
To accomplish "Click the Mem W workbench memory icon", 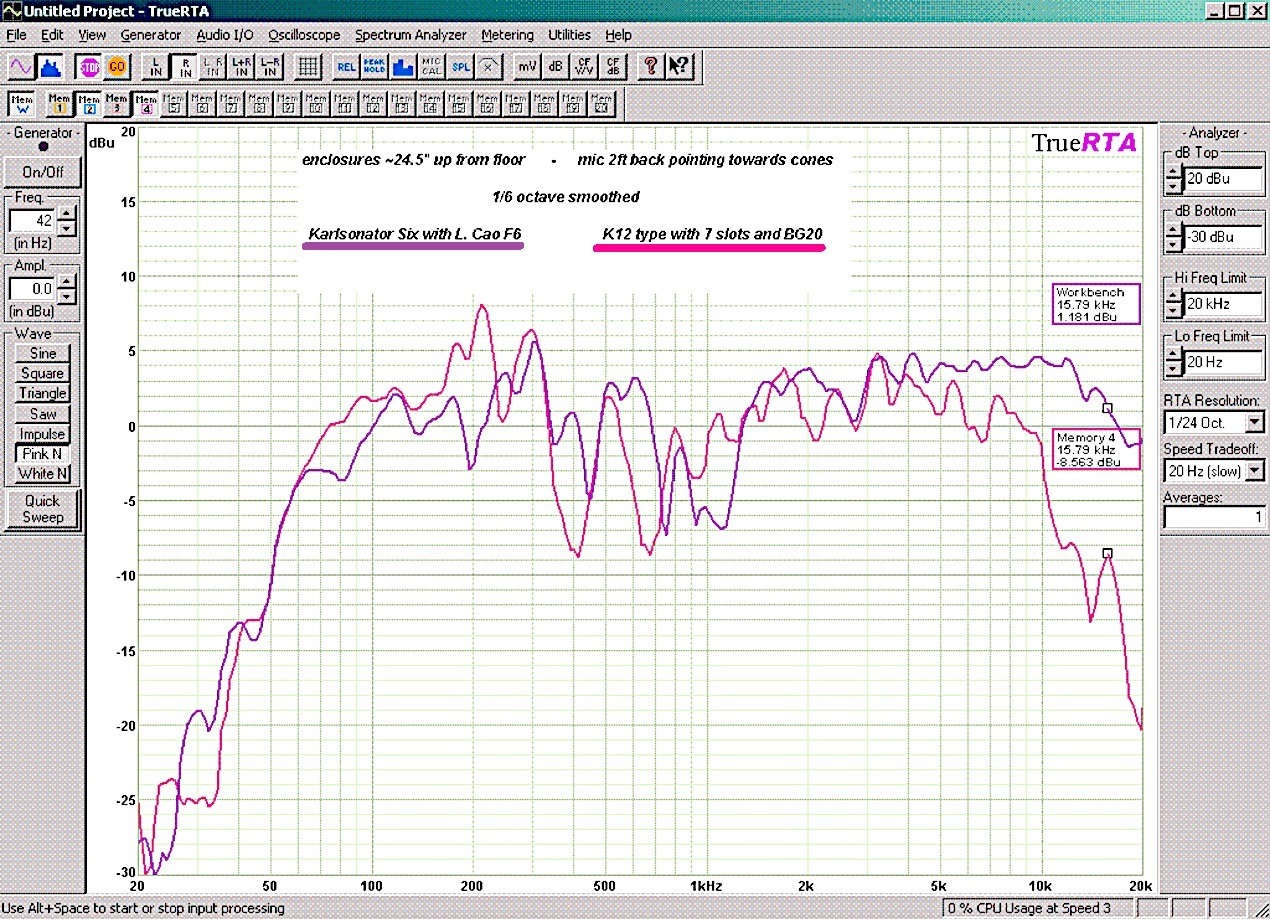I will 22,103.
